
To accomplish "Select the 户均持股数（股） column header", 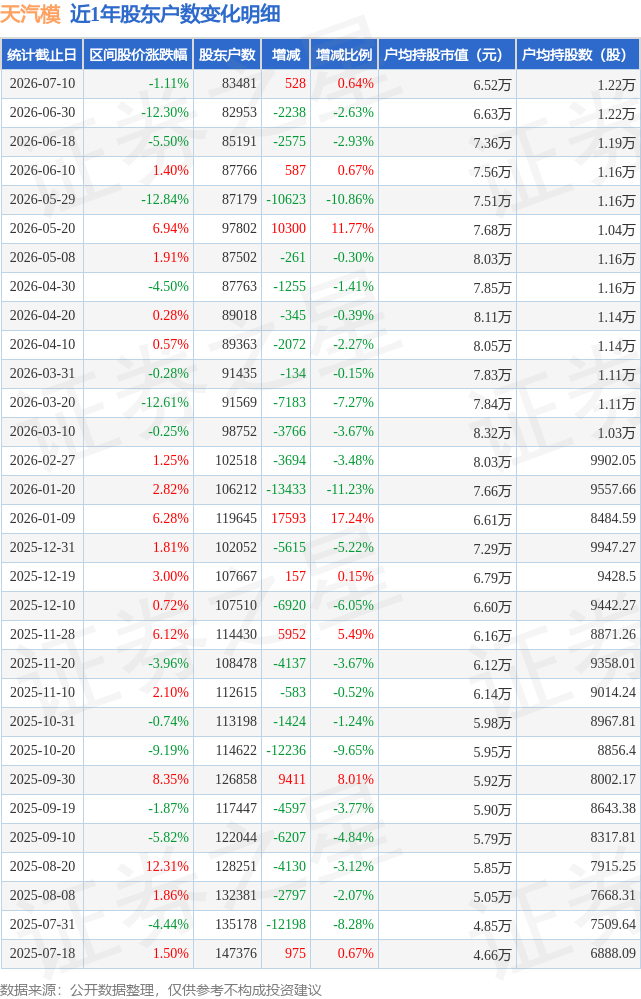I will [578, 55].
